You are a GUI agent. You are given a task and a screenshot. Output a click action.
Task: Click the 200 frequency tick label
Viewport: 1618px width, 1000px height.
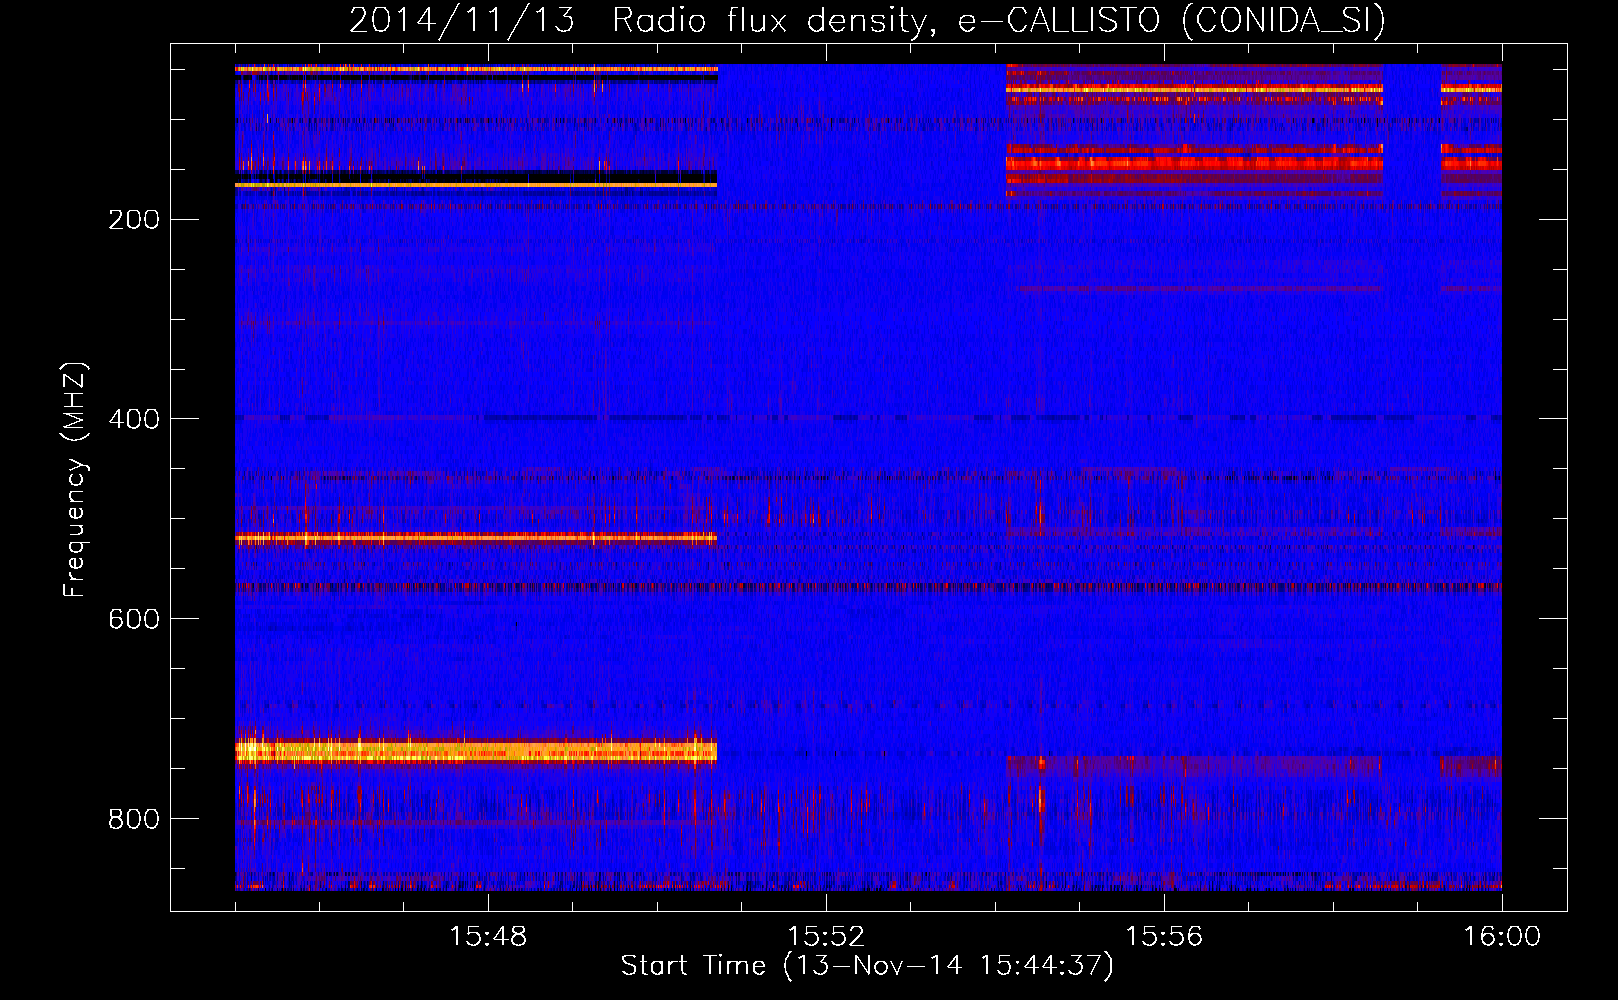[134, 220]
